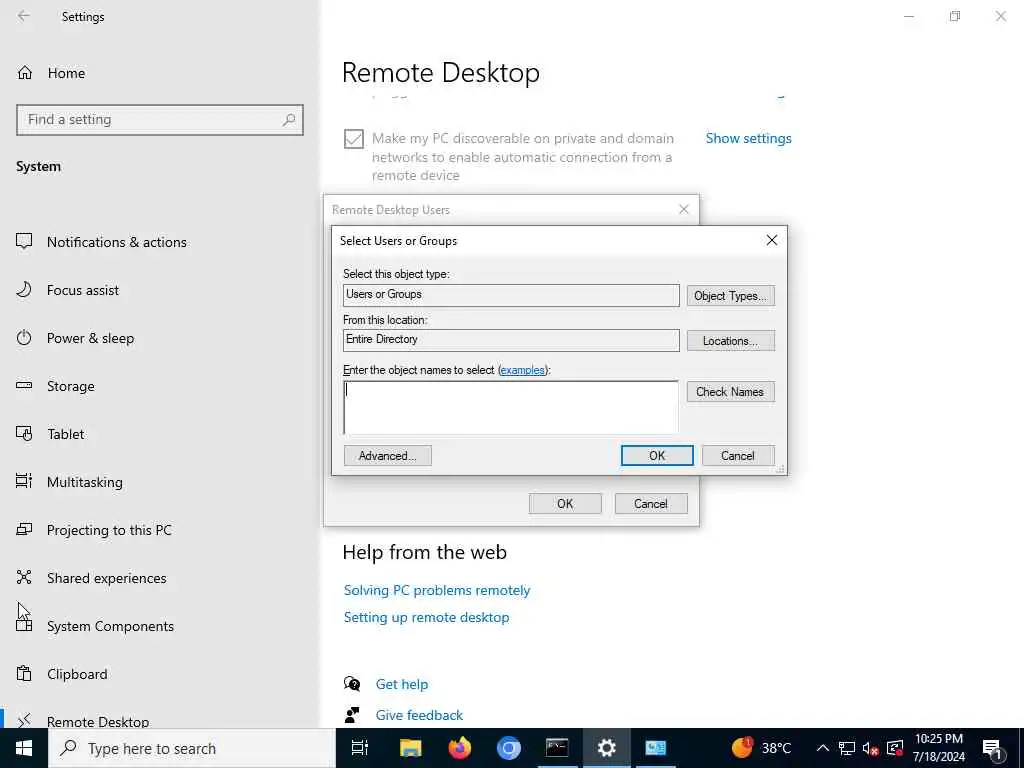Restore down the Settings window
This screenshot has height=768, width=1024.
[955, 16]
